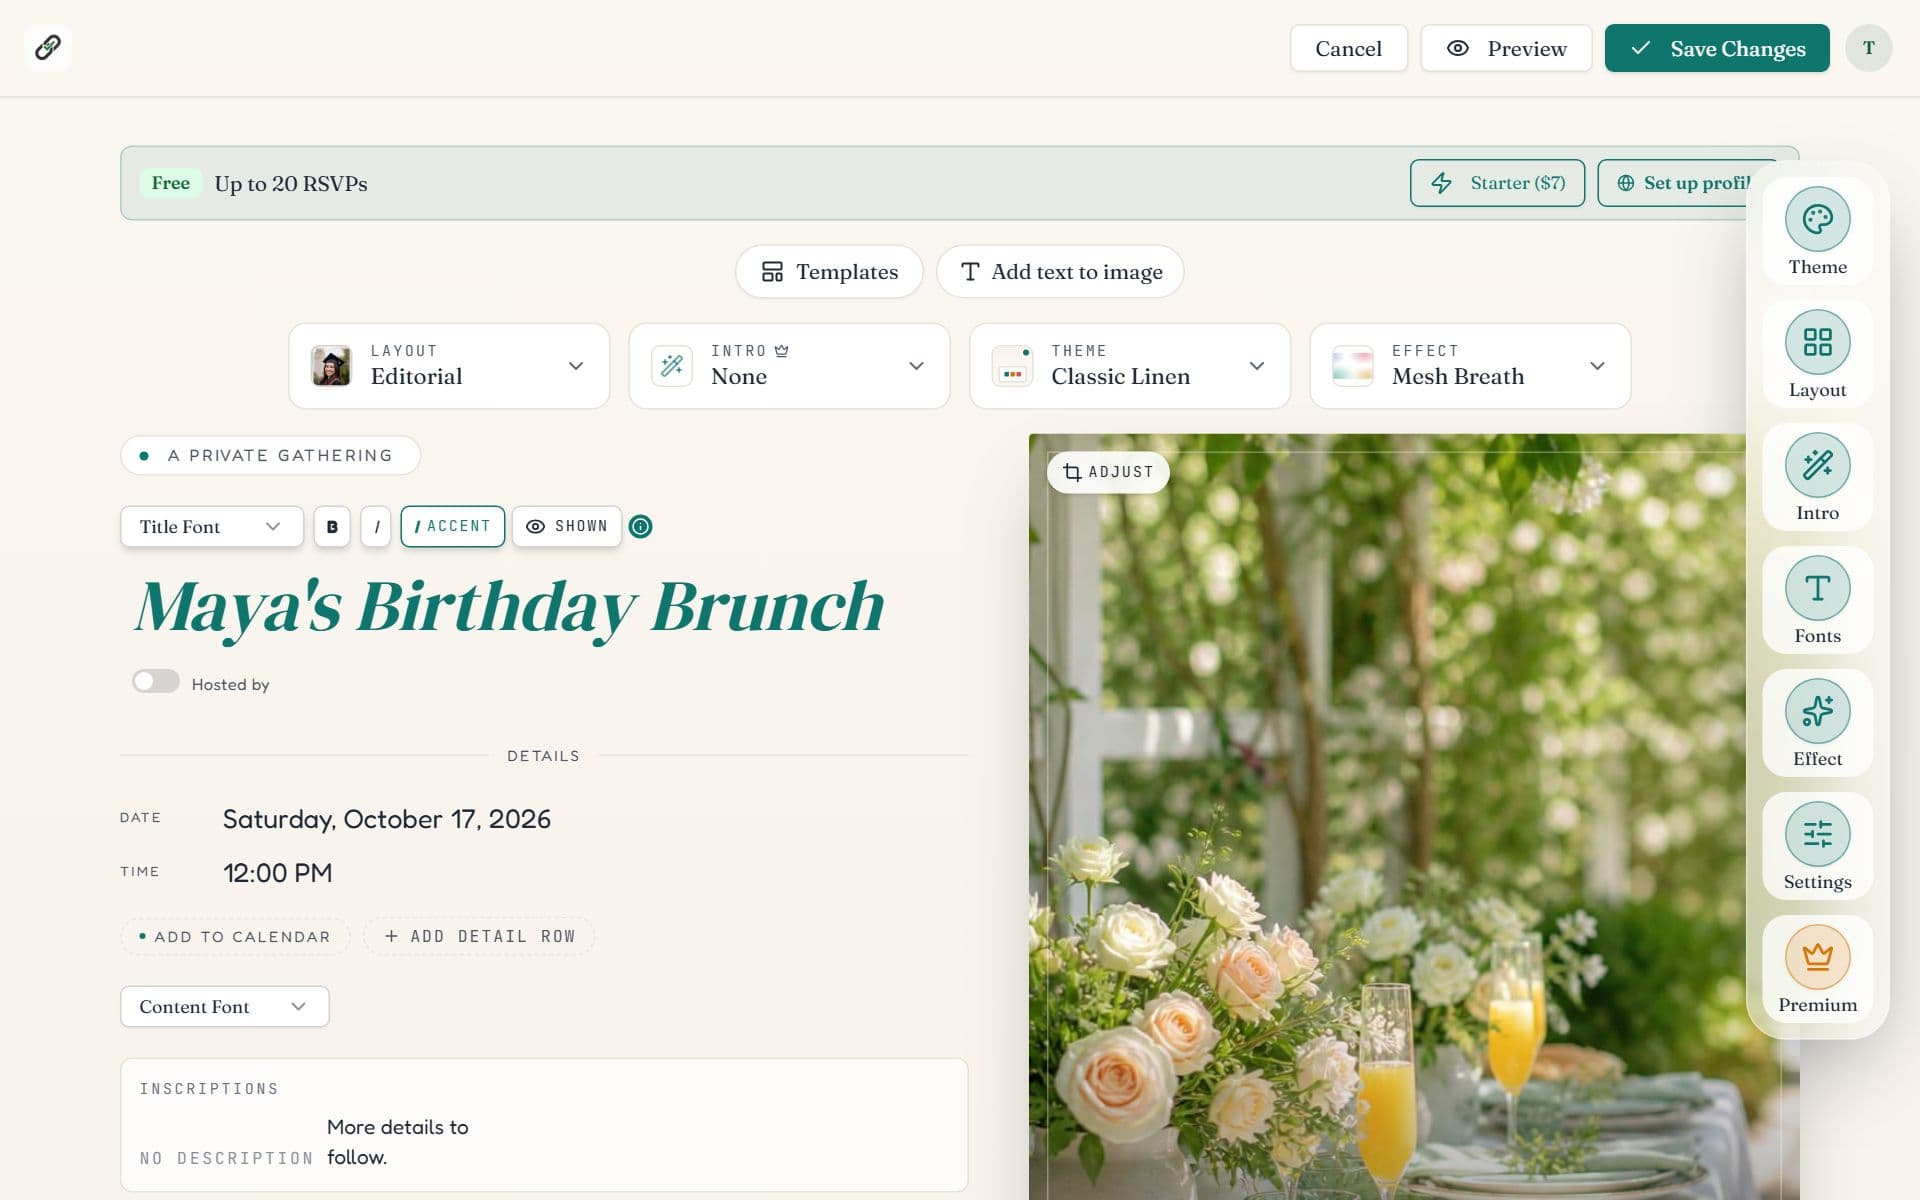Expand the Theme Classic Linen dropdown
The image size is (1920, 1200).
(1130, 366)
